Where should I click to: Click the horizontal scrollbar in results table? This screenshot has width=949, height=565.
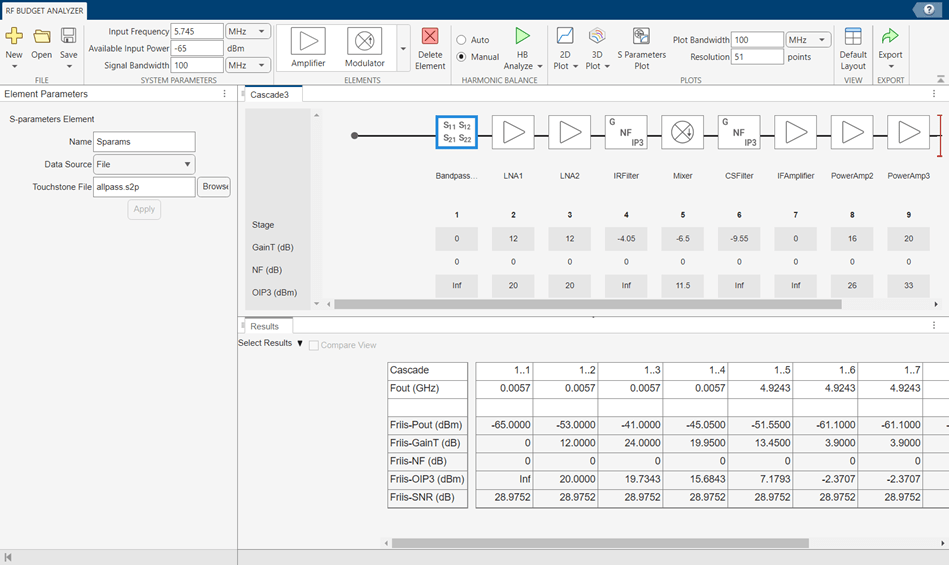point(600,544)
